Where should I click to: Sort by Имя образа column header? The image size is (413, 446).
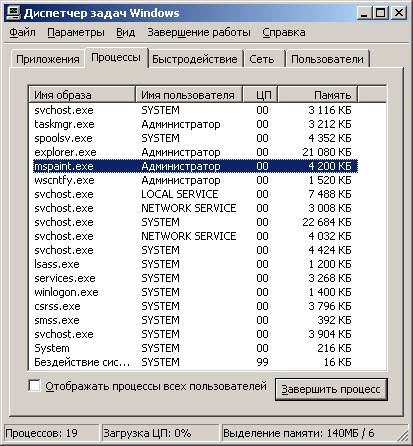coord(82,95)
